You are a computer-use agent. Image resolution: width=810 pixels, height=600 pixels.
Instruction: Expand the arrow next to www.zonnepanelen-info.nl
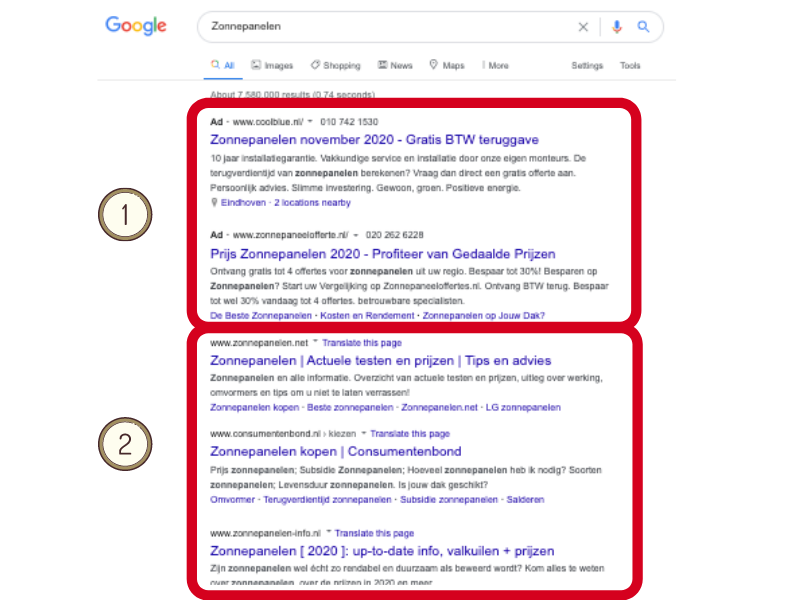(x=328, y=533)
